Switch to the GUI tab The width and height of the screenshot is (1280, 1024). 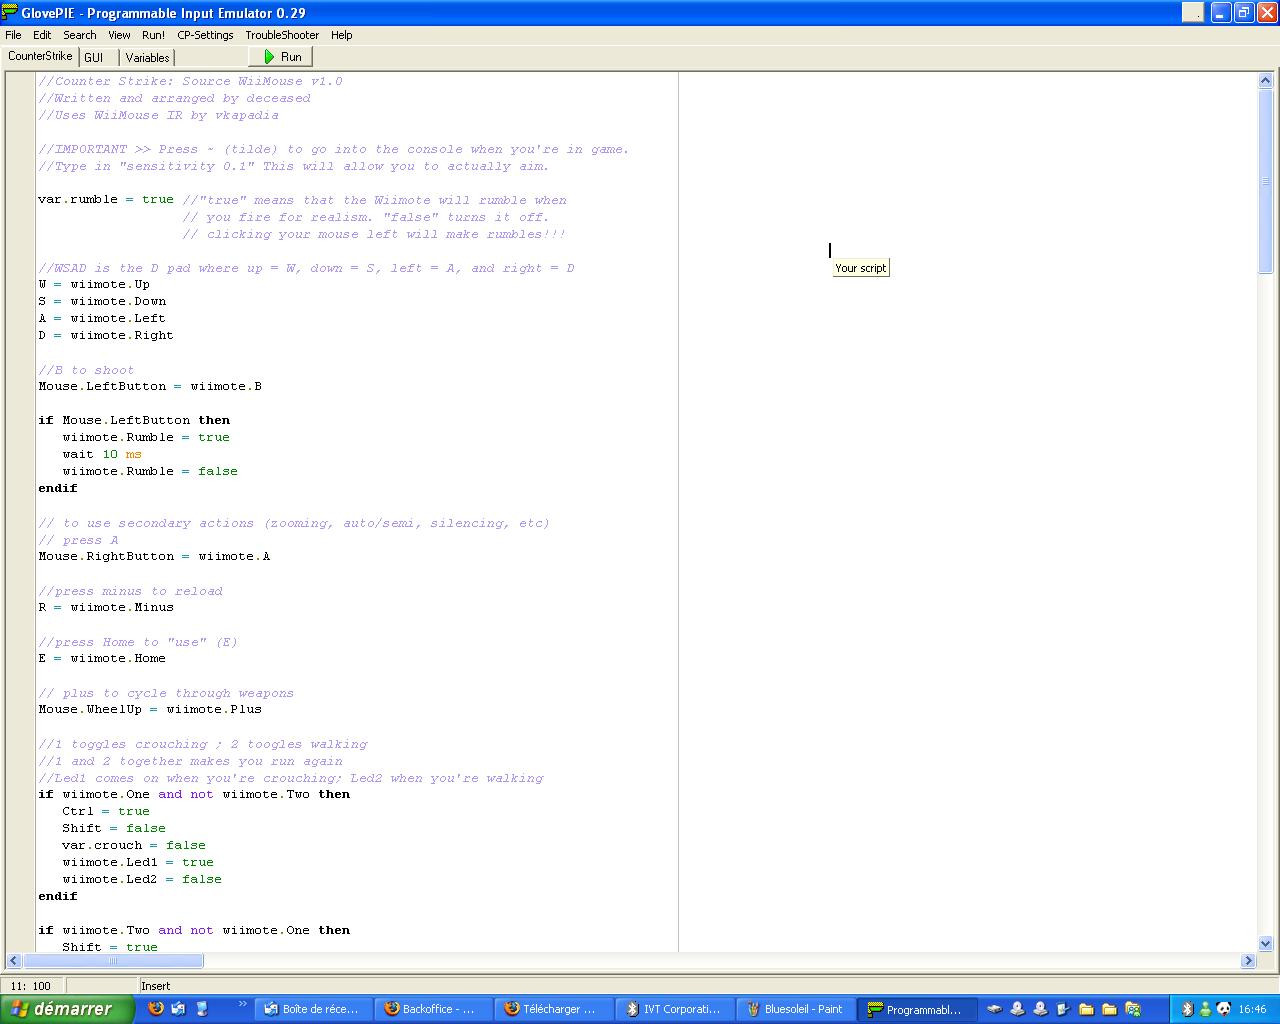94,57
